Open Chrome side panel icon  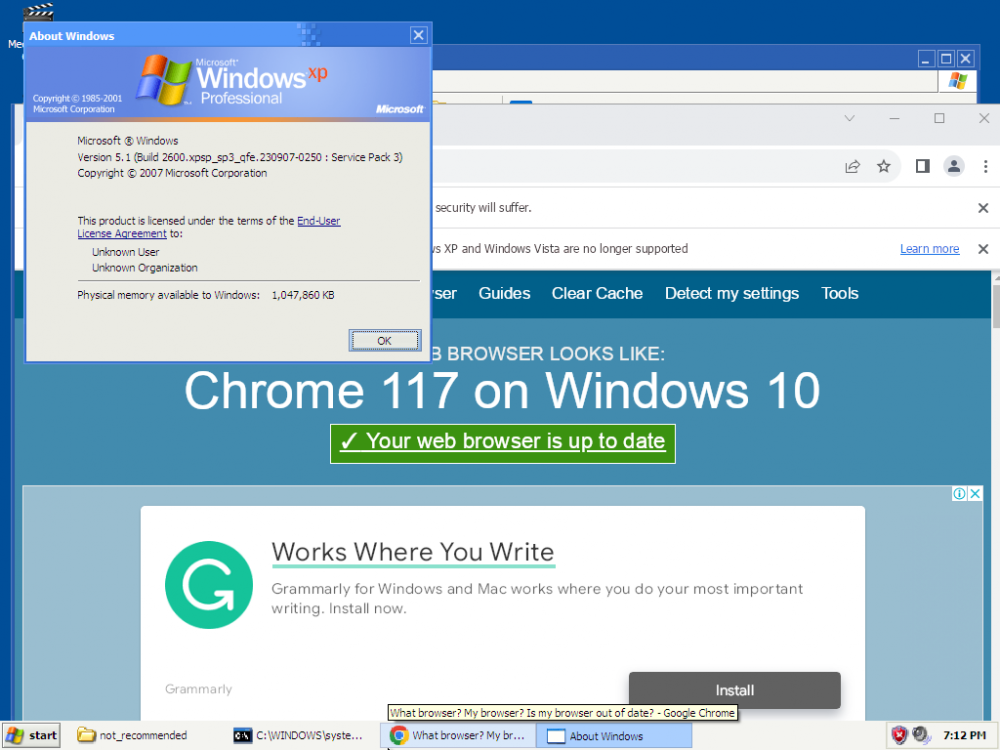point(923,166)
